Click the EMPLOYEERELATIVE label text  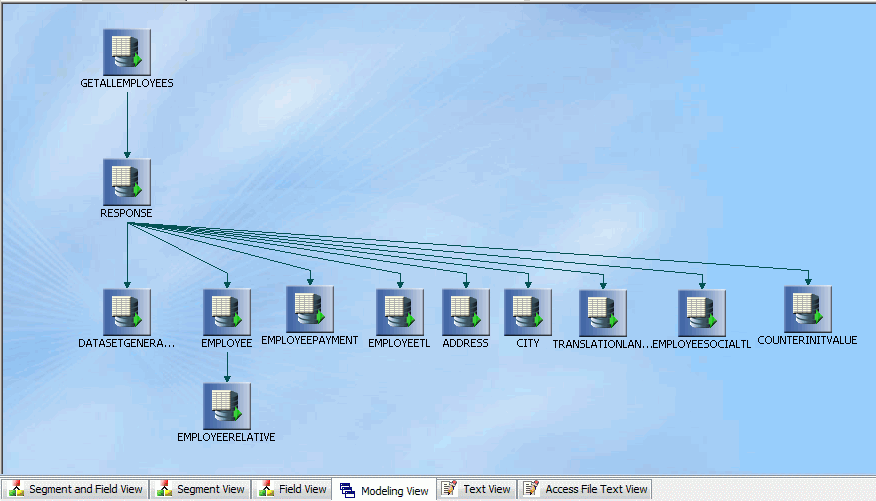click(x=226, y=437)
